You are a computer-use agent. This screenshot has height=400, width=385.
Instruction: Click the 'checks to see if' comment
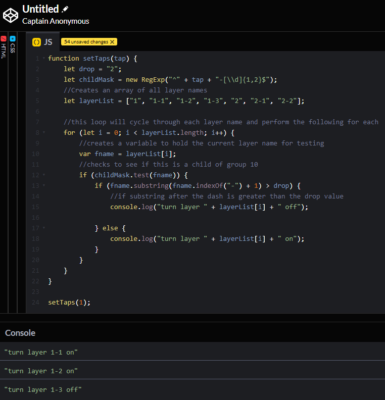coord(168,165)
